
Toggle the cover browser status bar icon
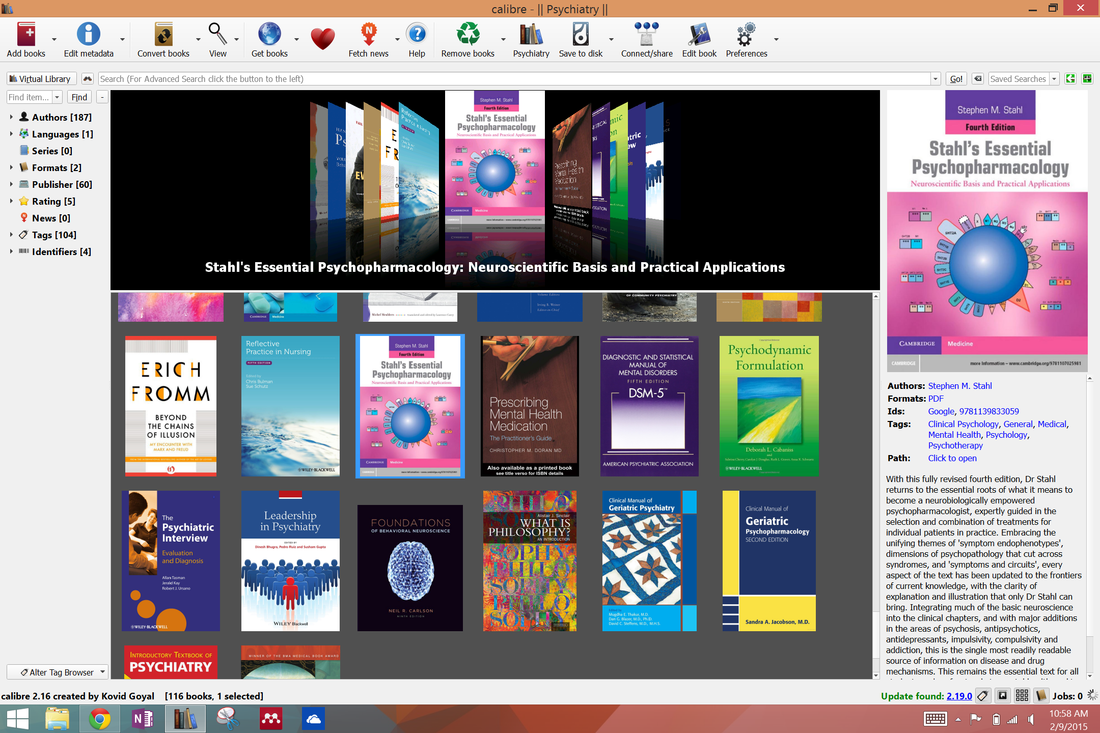pyautogui.click(x=1002, y=696)
